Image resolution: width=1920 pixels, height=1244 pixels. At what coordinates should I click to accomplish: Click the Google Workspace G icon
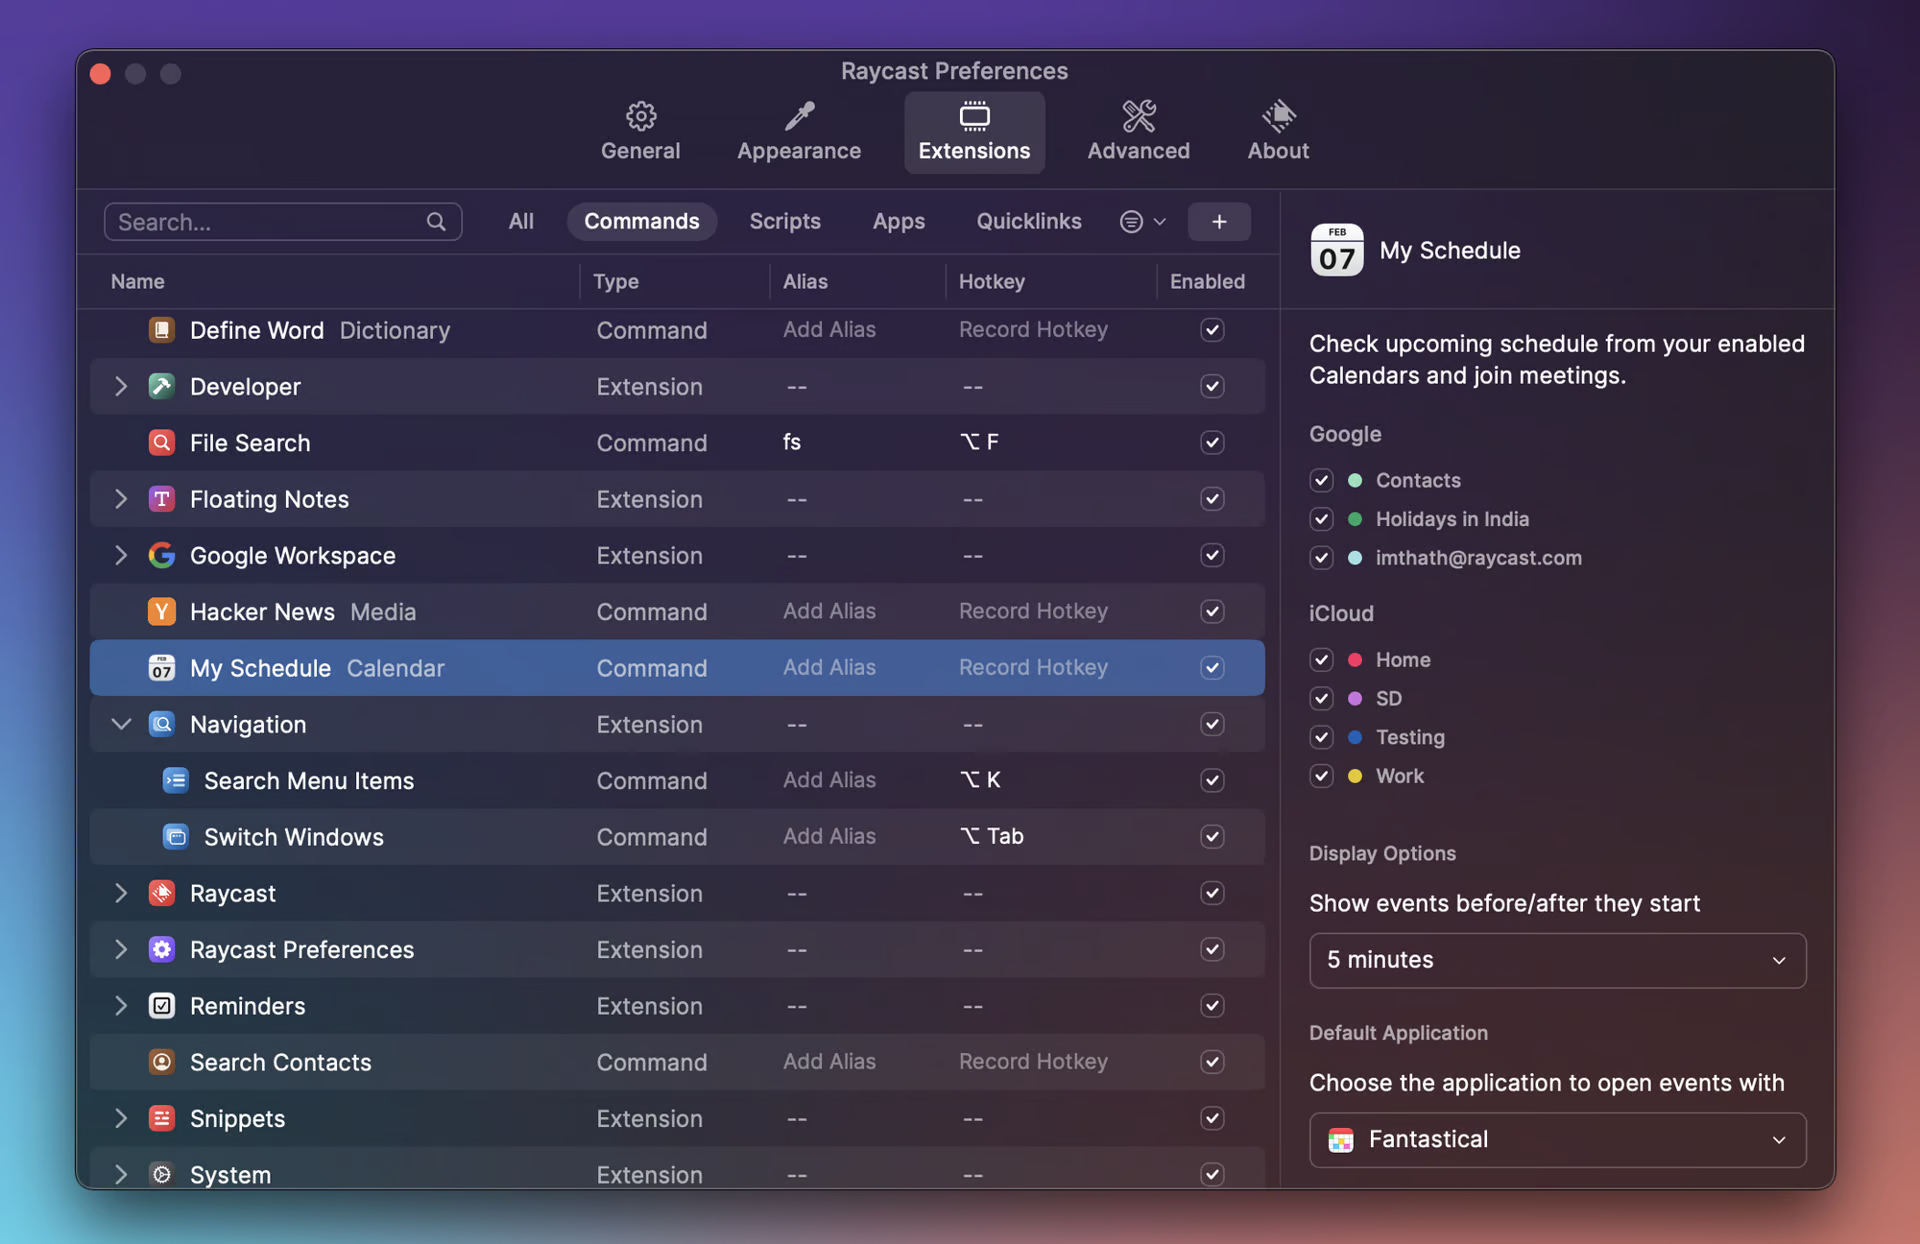pyautogui.click(x=161, y=555)
